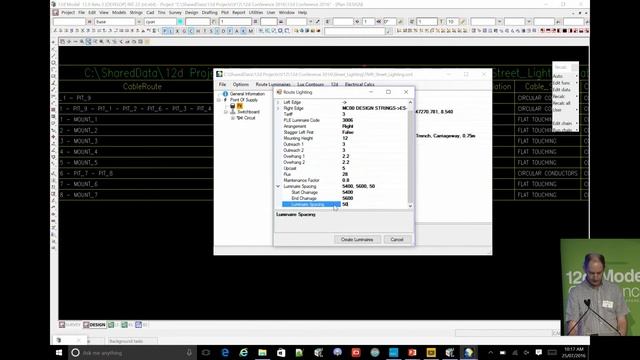Open the Project menu
Screen dimensions: 640x360
[x=68, y=13]
